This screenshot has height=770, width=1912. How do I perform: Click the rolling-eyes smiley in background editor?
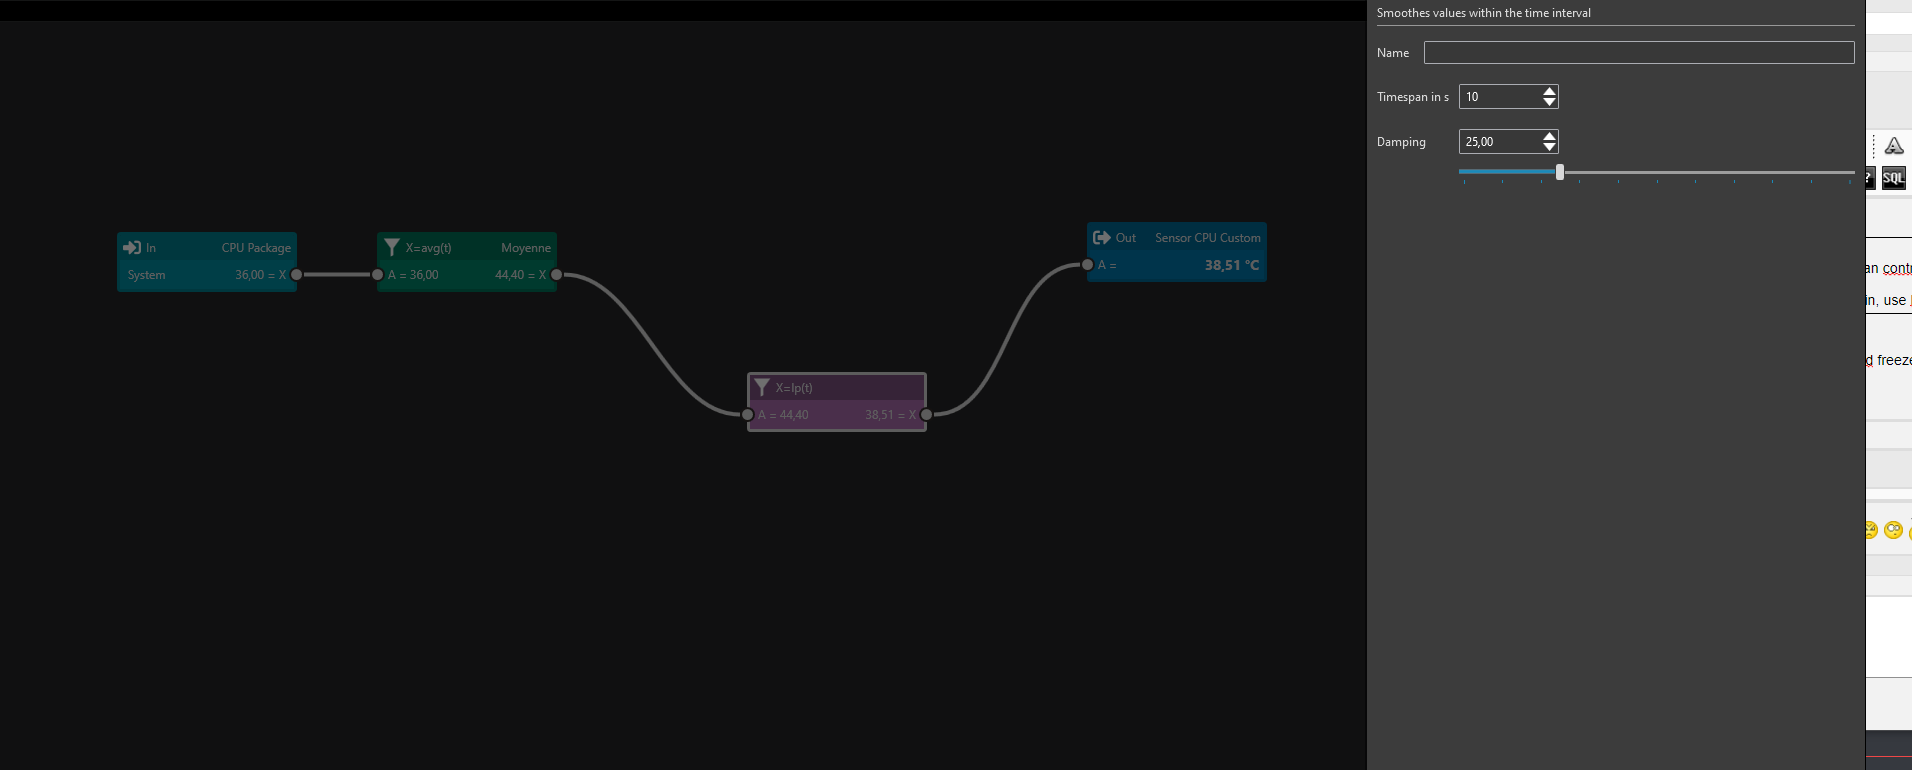pyautogui.click(x=1893, y=530)
